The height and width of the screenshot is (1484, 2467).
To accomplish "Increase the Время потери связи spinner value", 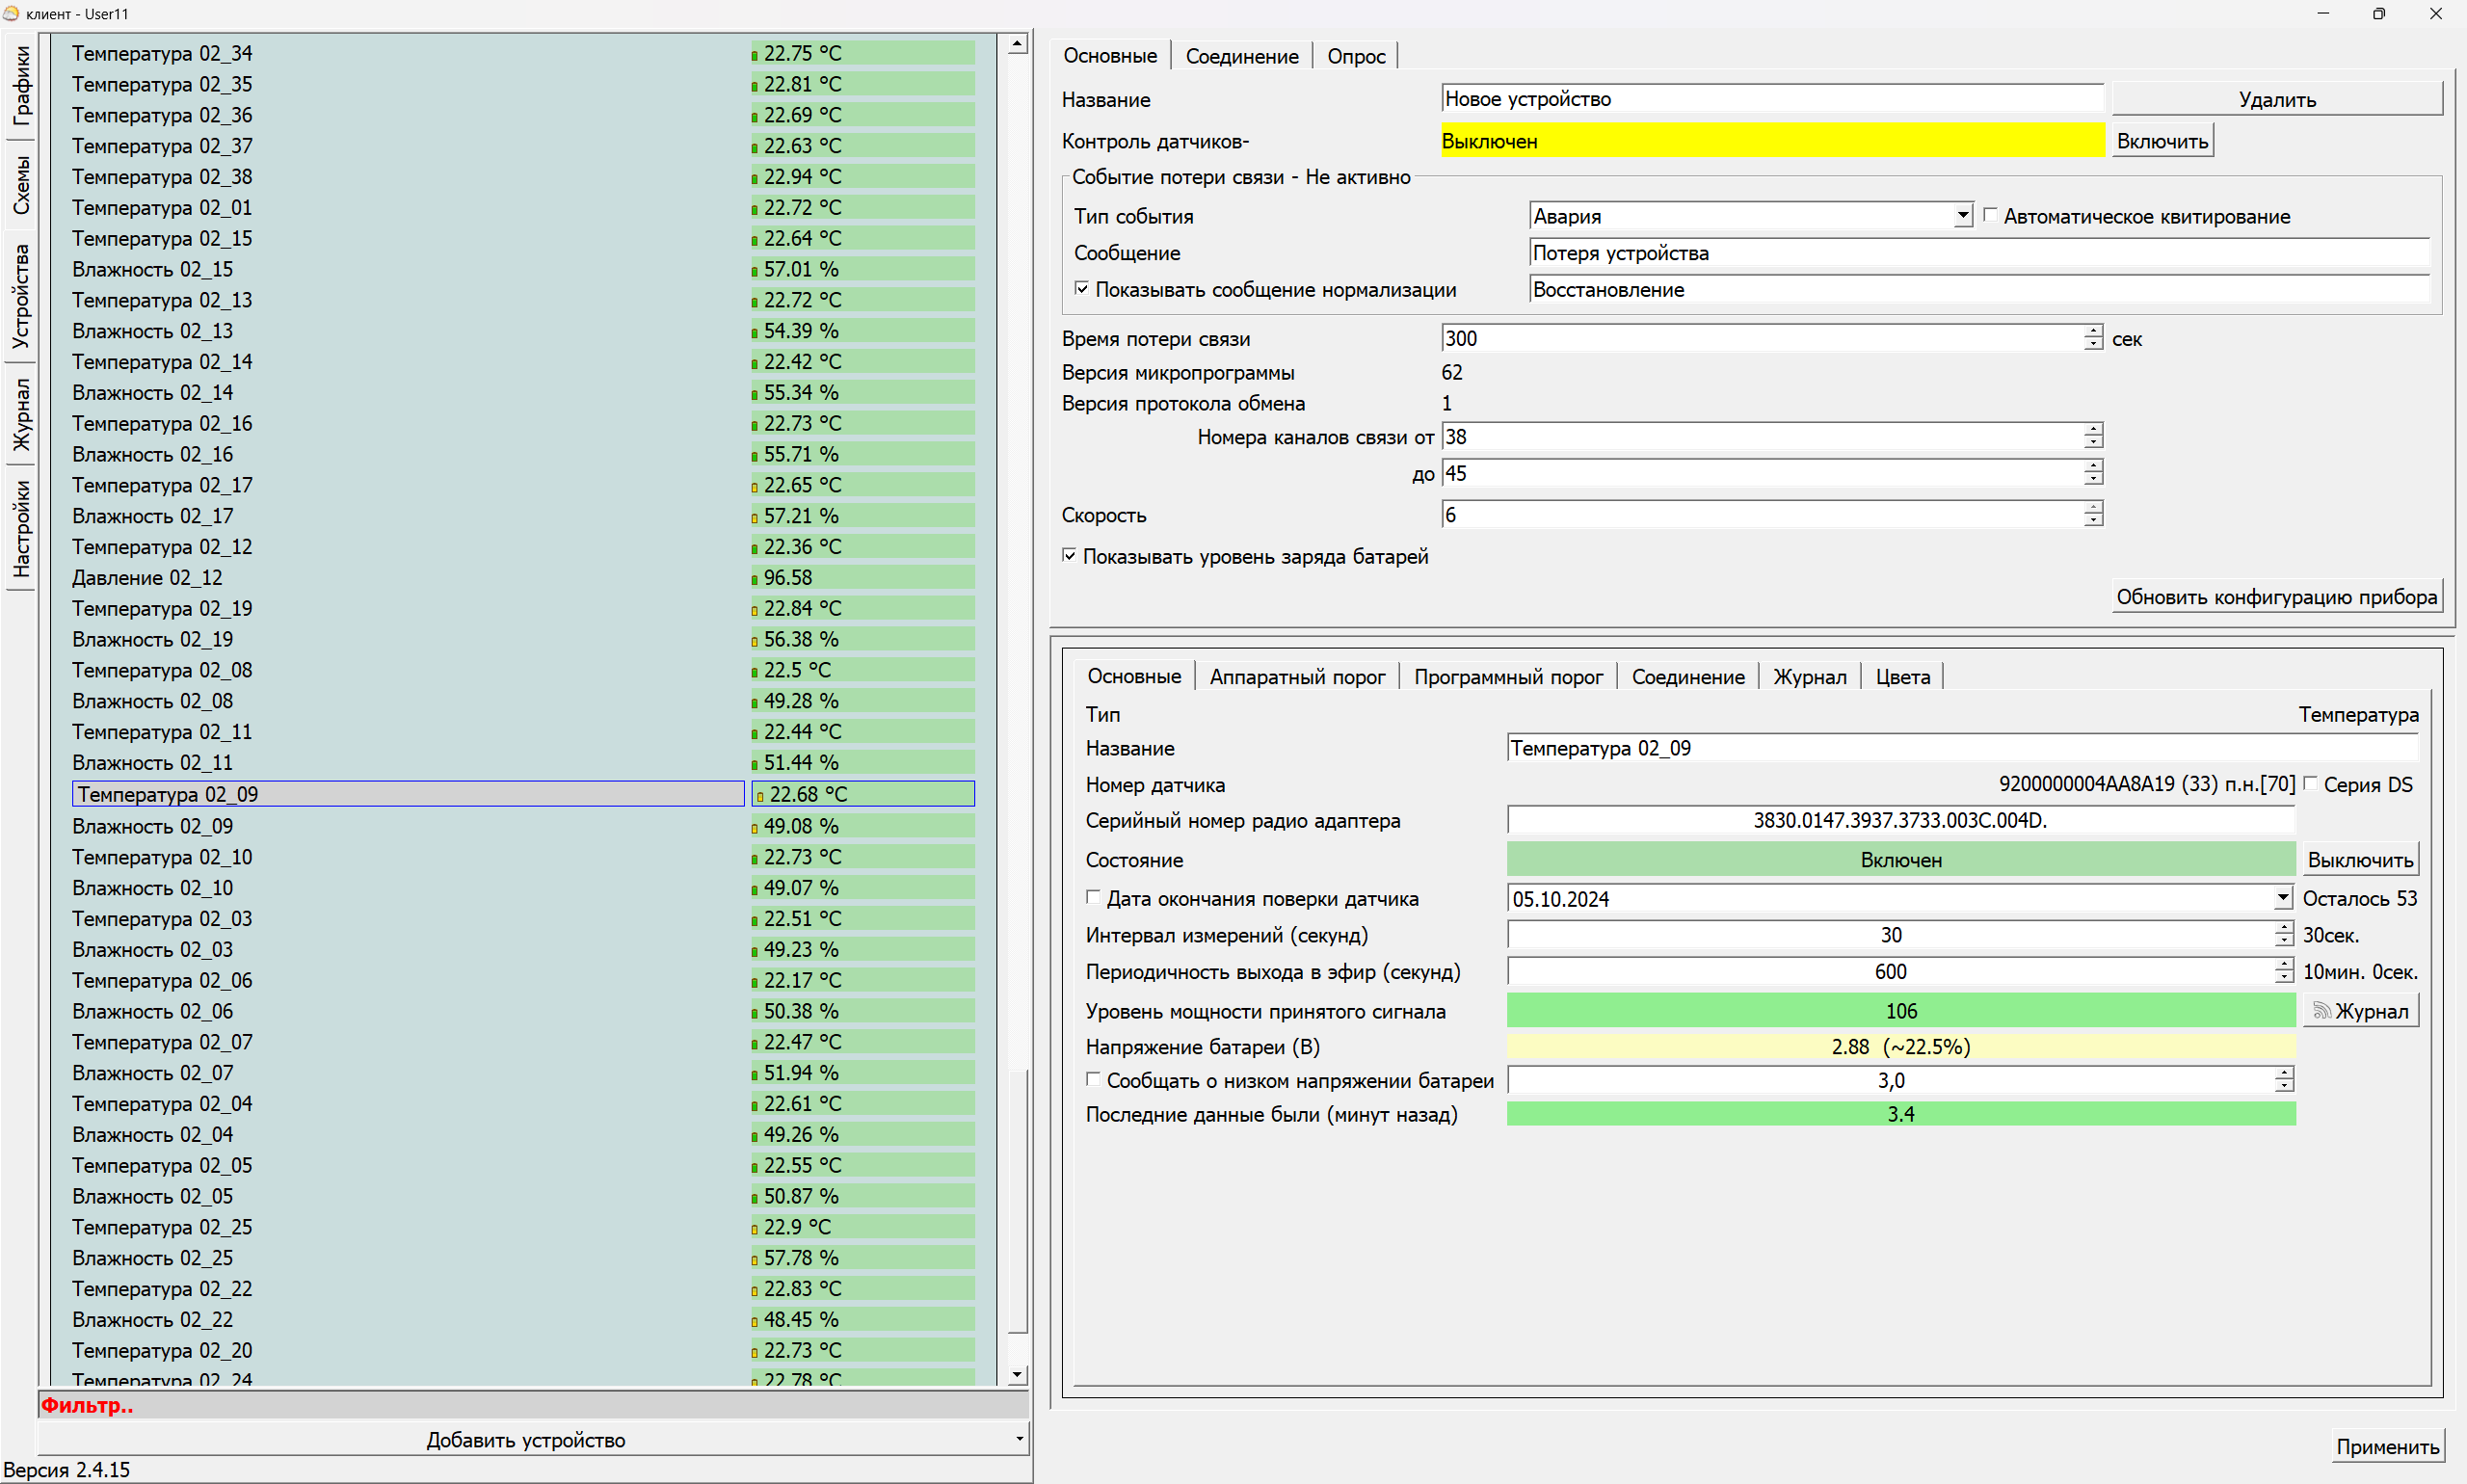I will point(2093,332).
